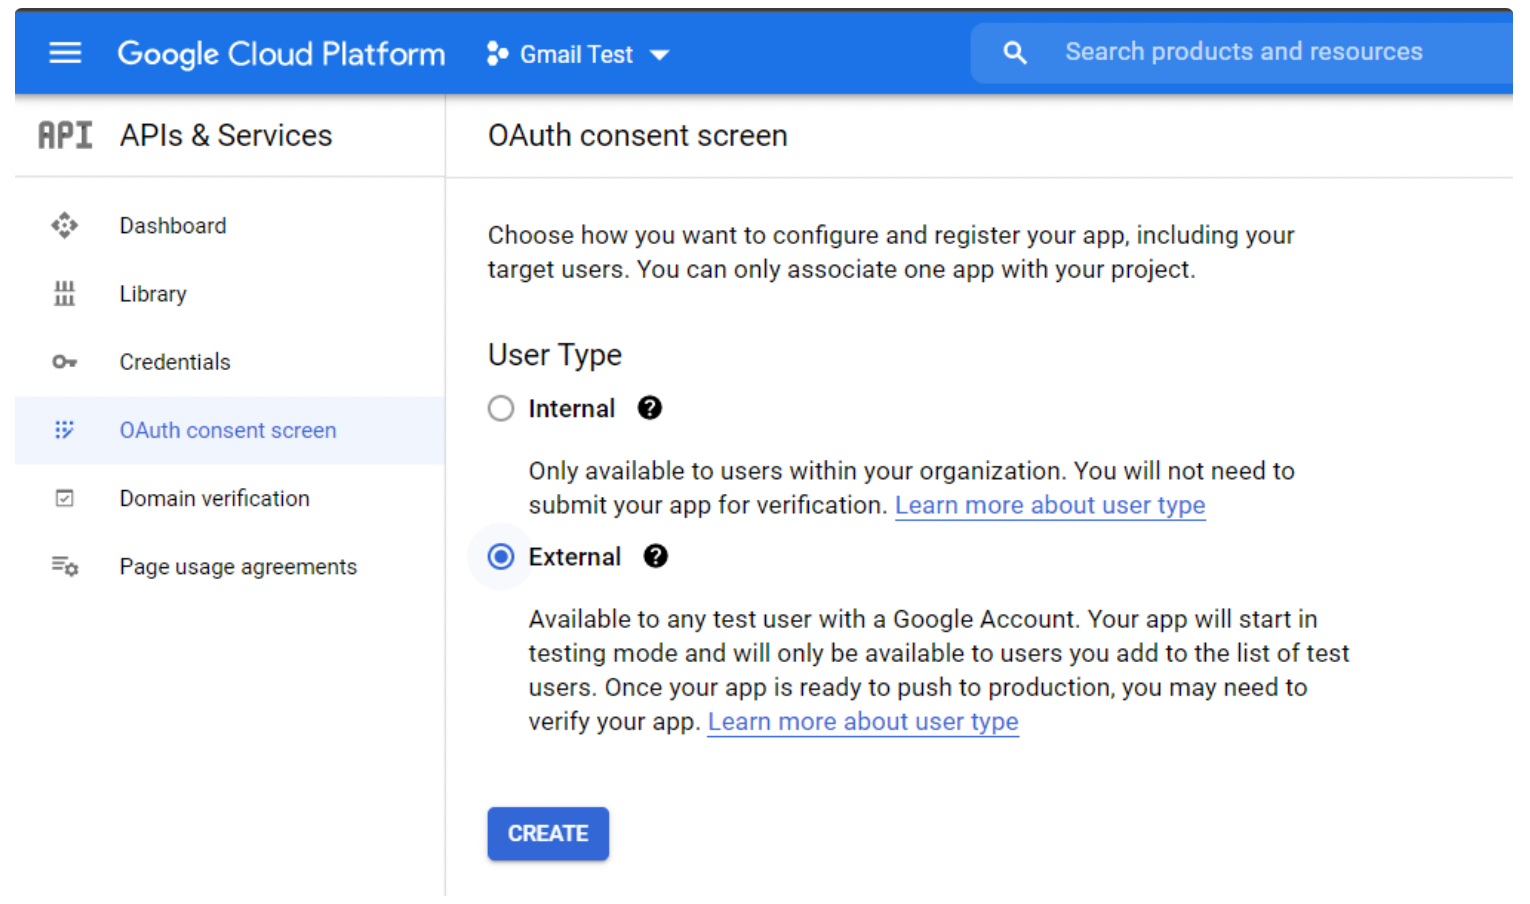Click the Page usage agreements settings icon

[65, 566]
